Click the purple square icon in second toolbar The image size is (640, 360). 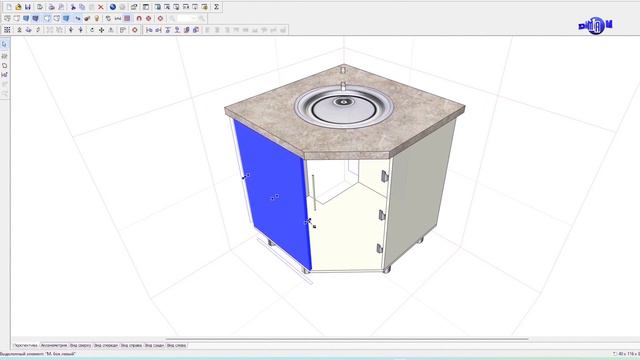[x=127, y=18]
